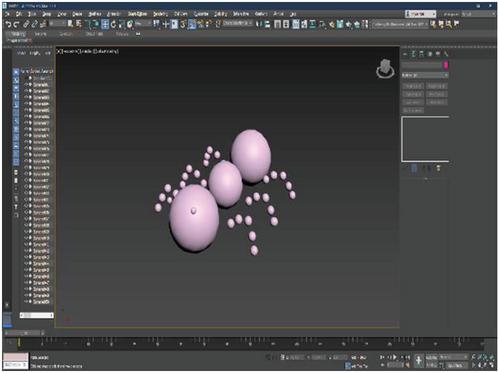The width and height of the screenshot is (498, 373).
Task: Open the key filter Selected dropdown
Action: click(x=454, y=357)
